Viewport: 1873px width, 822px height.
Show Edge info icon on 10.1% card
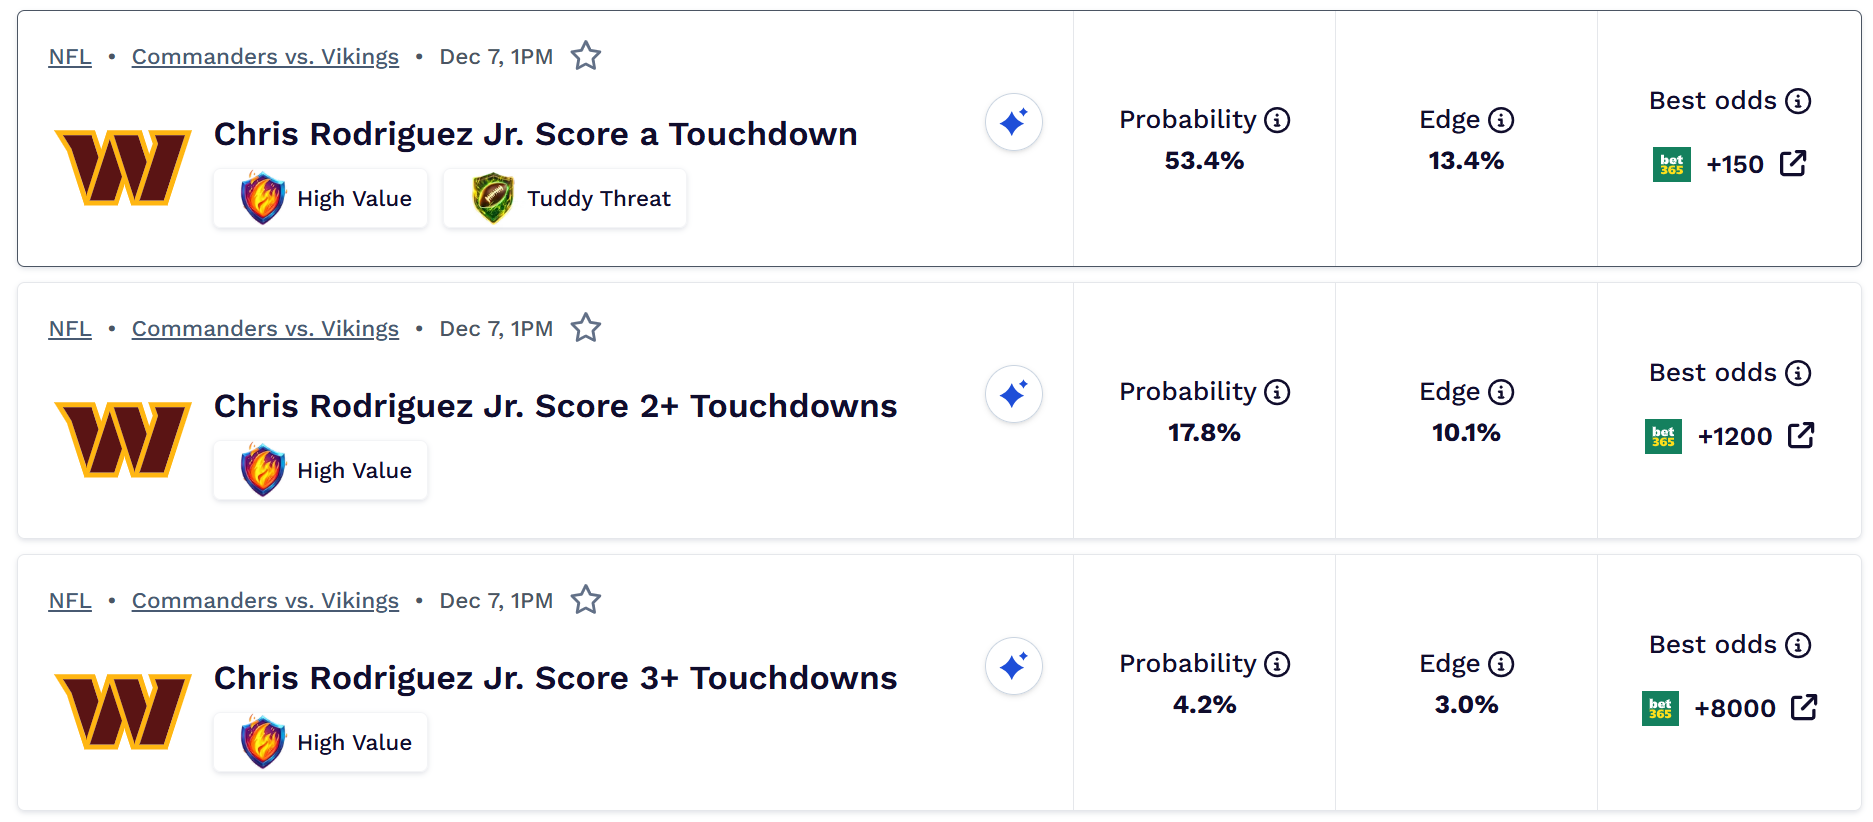1501,392
